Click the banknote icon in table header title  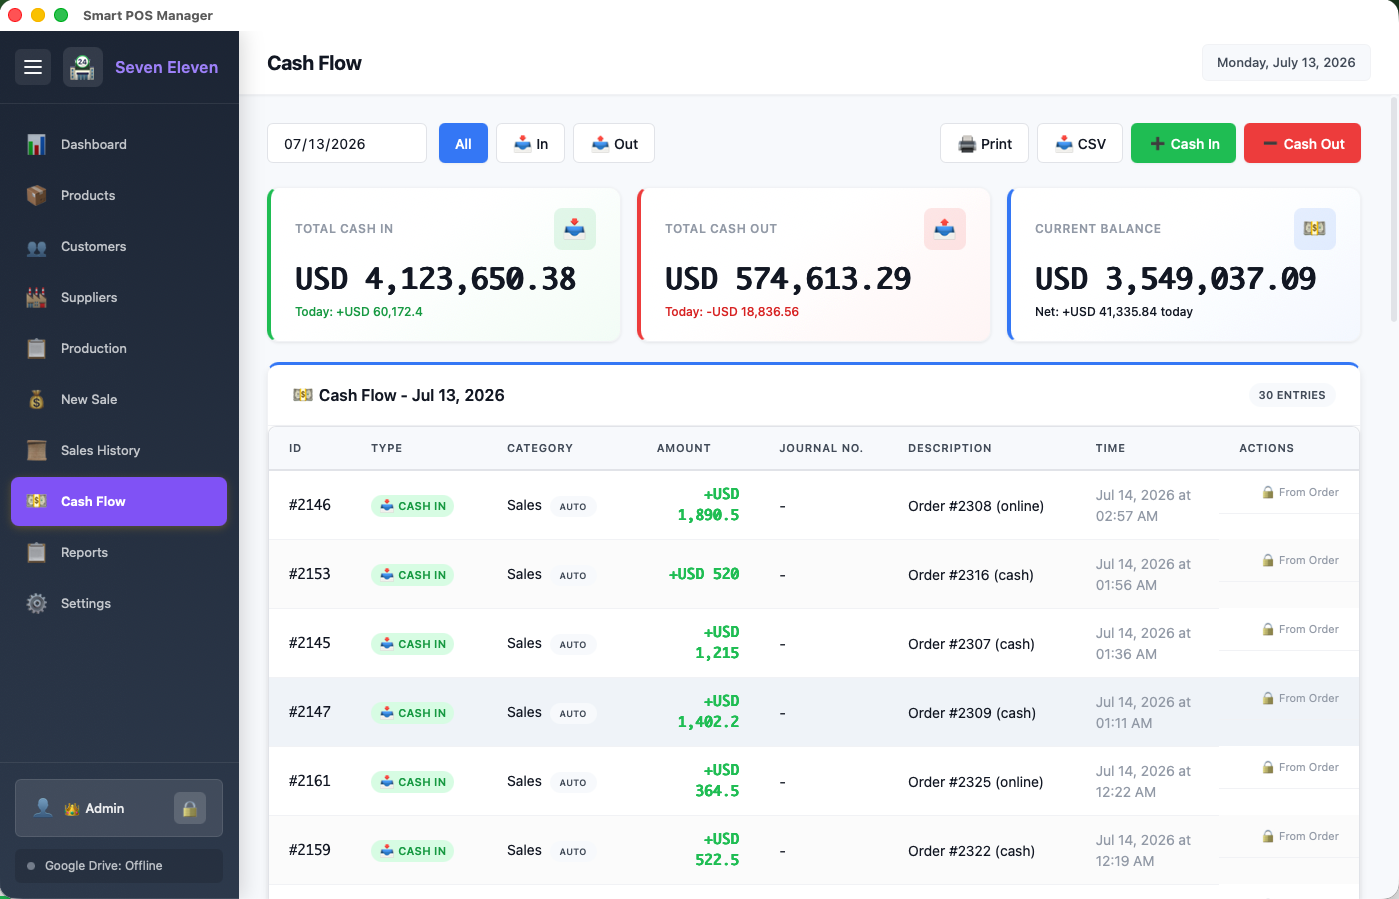click(303, 395)
